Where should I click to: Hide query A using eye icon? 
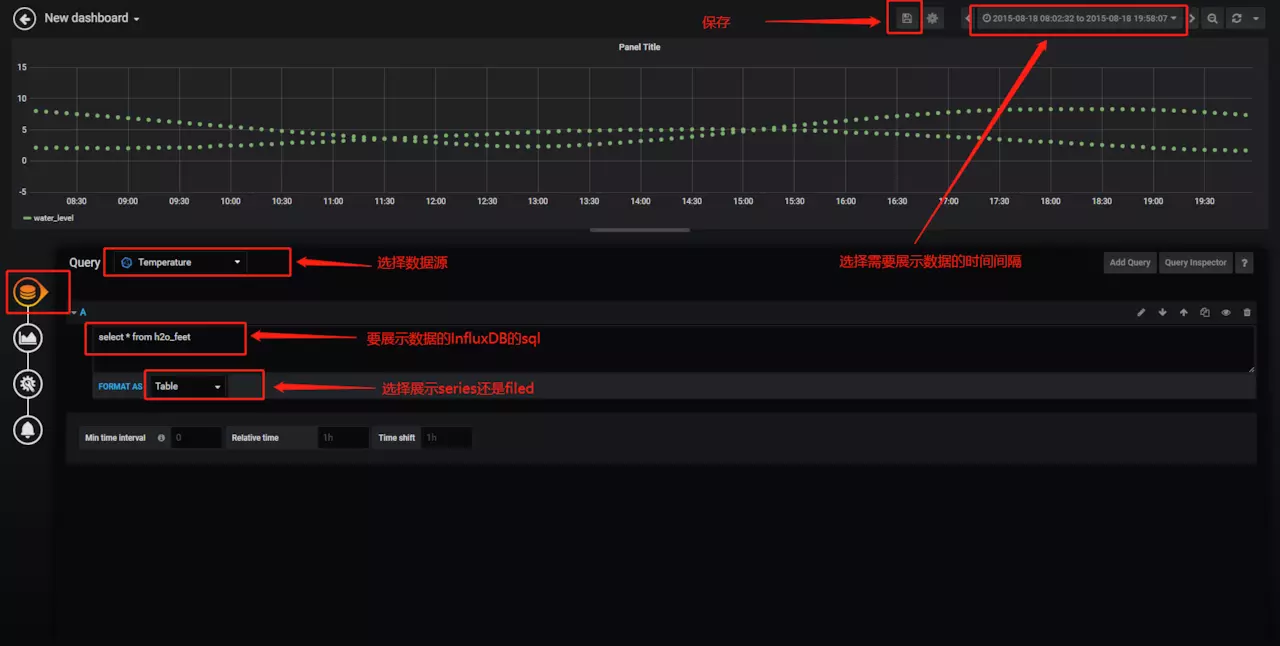click(x=1226, y=312)
